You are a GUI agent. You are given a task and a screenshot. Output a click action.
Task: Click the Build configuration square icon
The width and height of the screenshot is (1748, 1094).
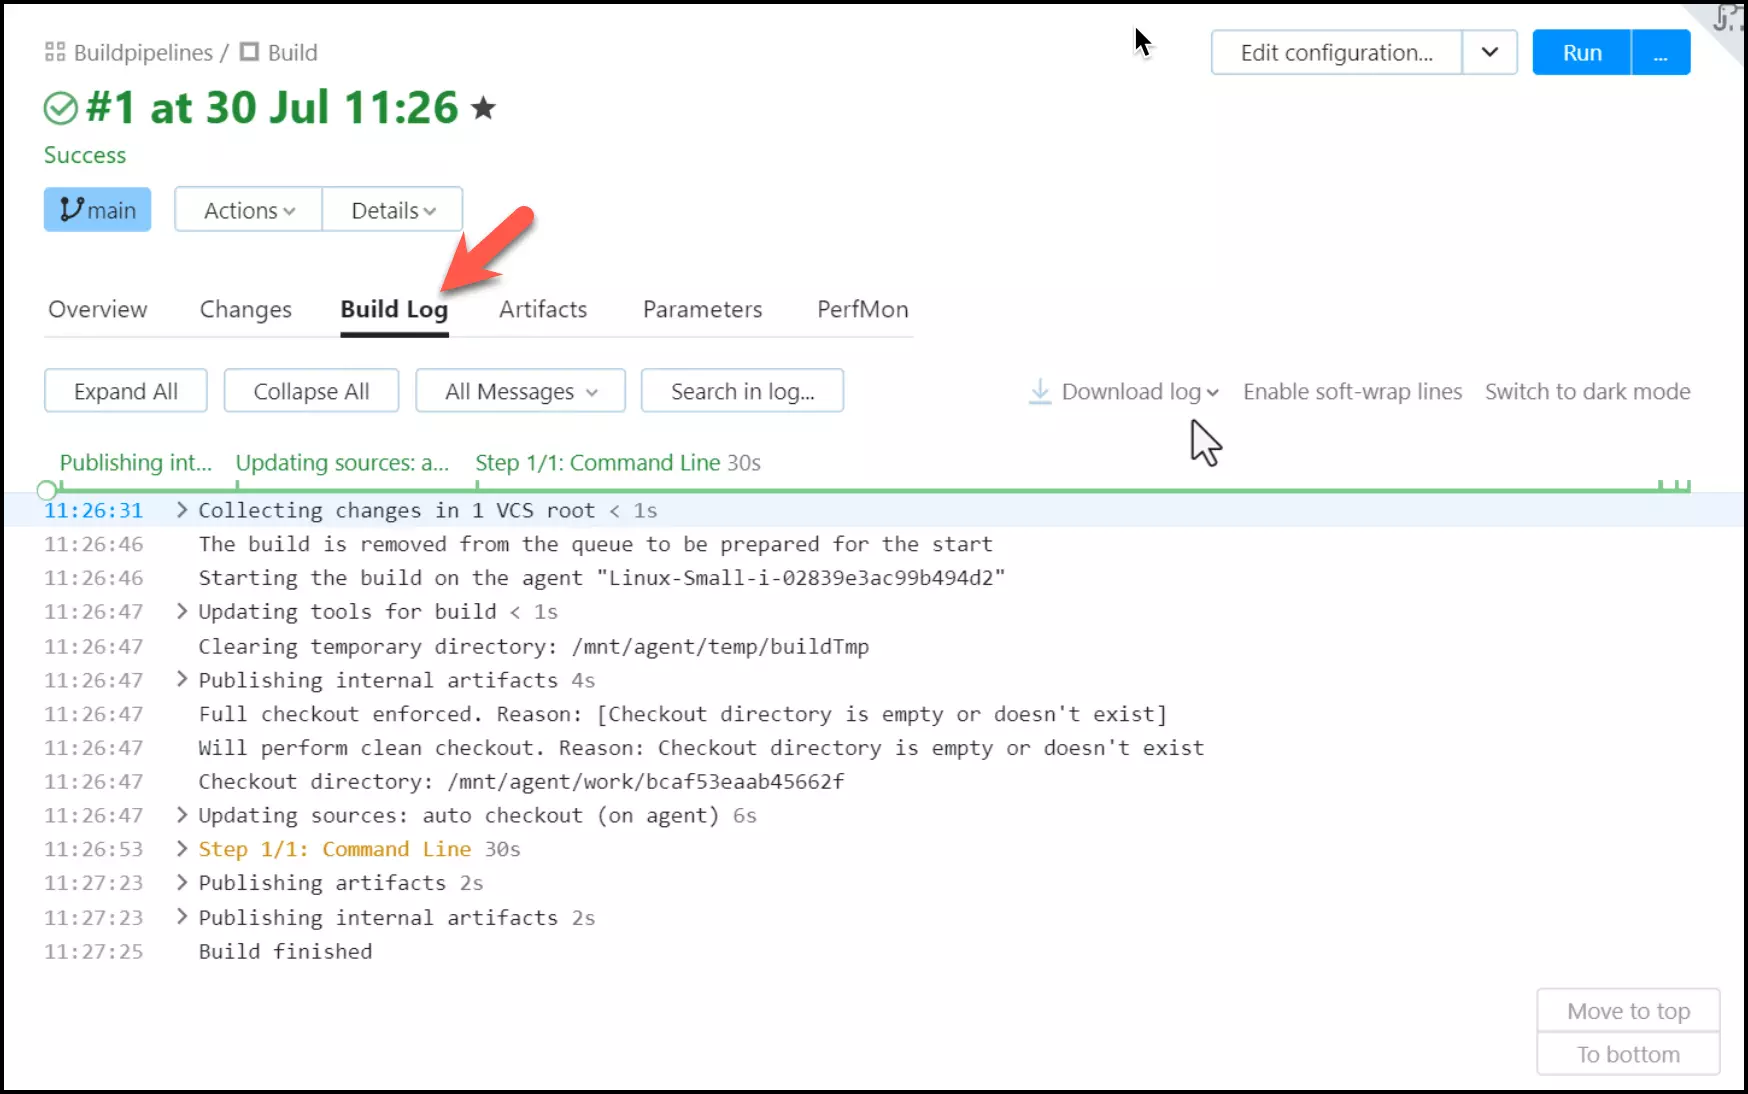click(249, 52)
